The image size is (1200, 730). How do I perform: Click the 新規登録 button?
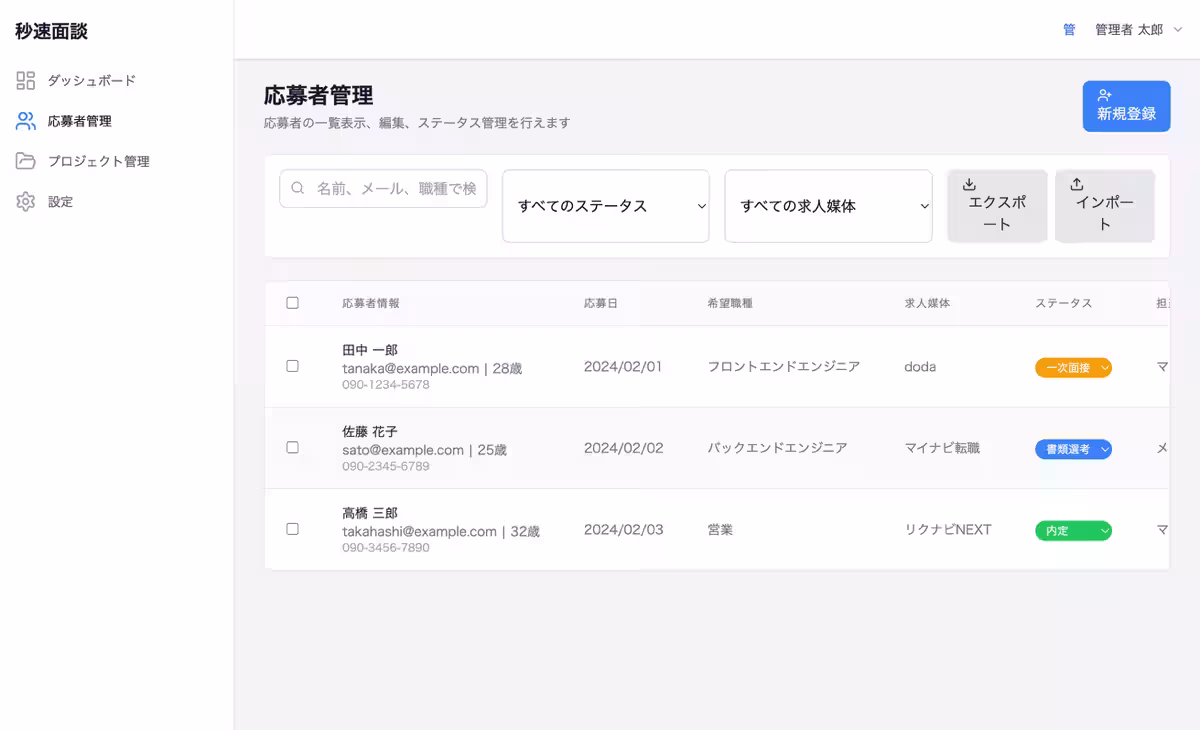click(x=1126, y=106)
